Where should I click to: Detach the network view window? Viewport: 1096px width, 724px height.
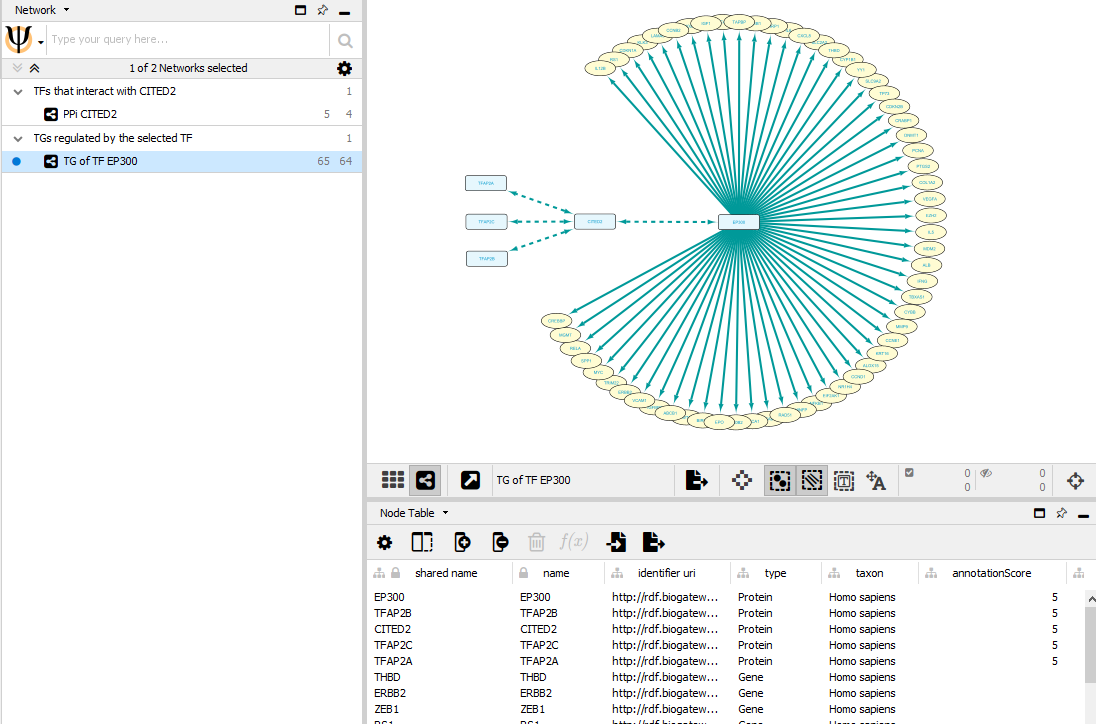click(x=470, y=480)
